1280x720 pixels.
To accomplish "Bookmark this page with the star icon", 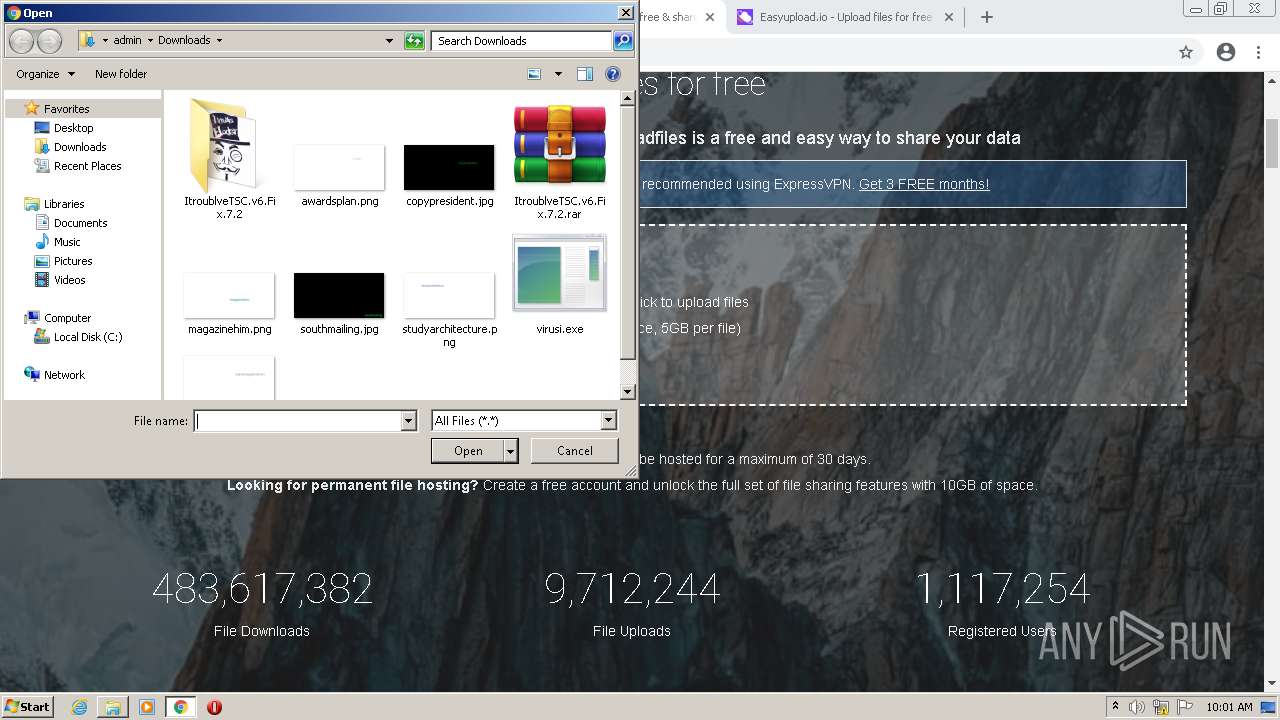I will (1186, 52).
